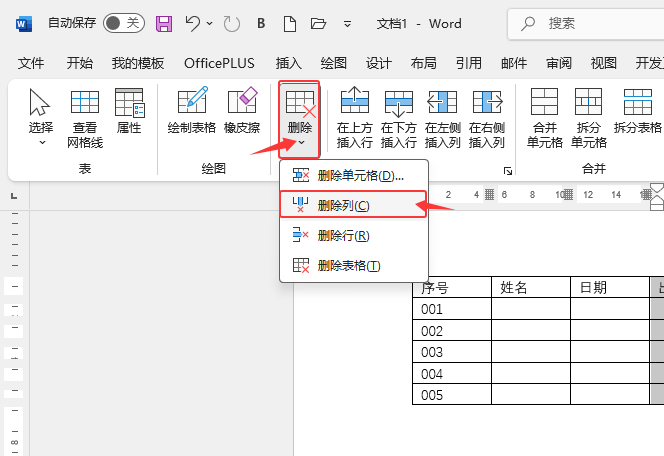The height and width of the screenshot is (456, 664).
Task: Click the table cell containing 005
Action: point(452,395)
